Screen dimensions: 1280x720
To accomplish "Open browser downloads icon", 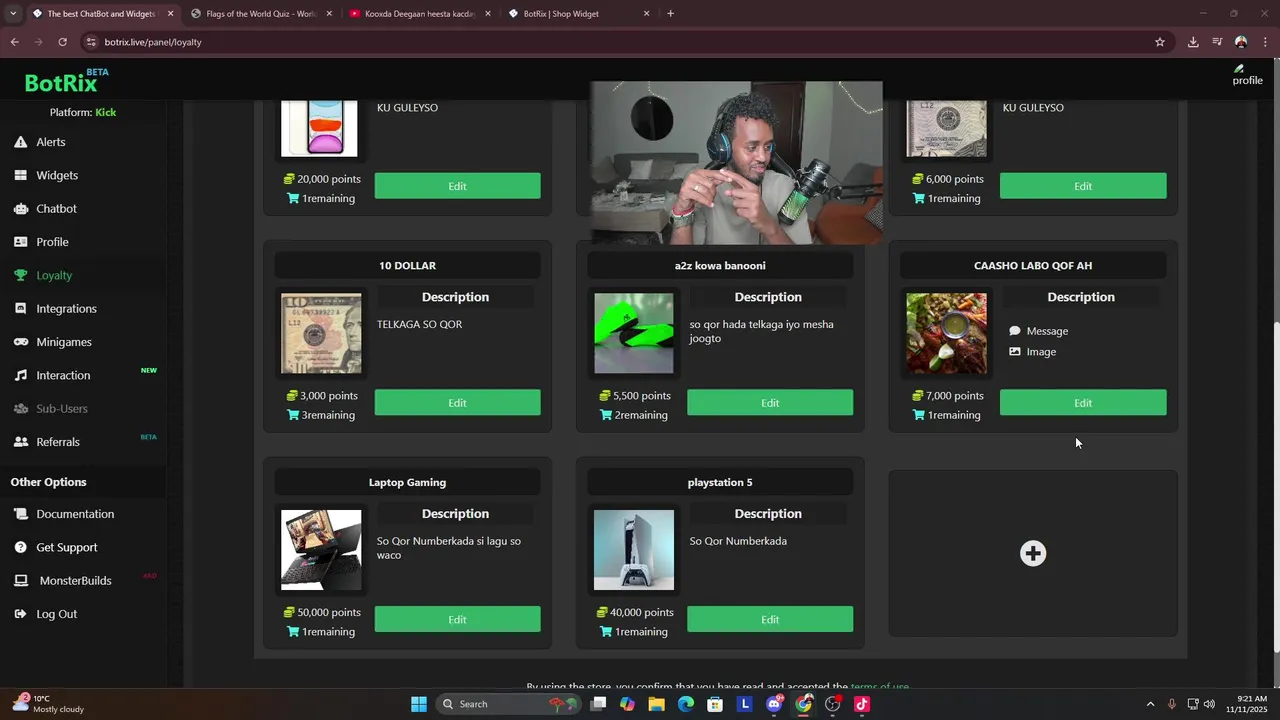I will click(1193, 42).
